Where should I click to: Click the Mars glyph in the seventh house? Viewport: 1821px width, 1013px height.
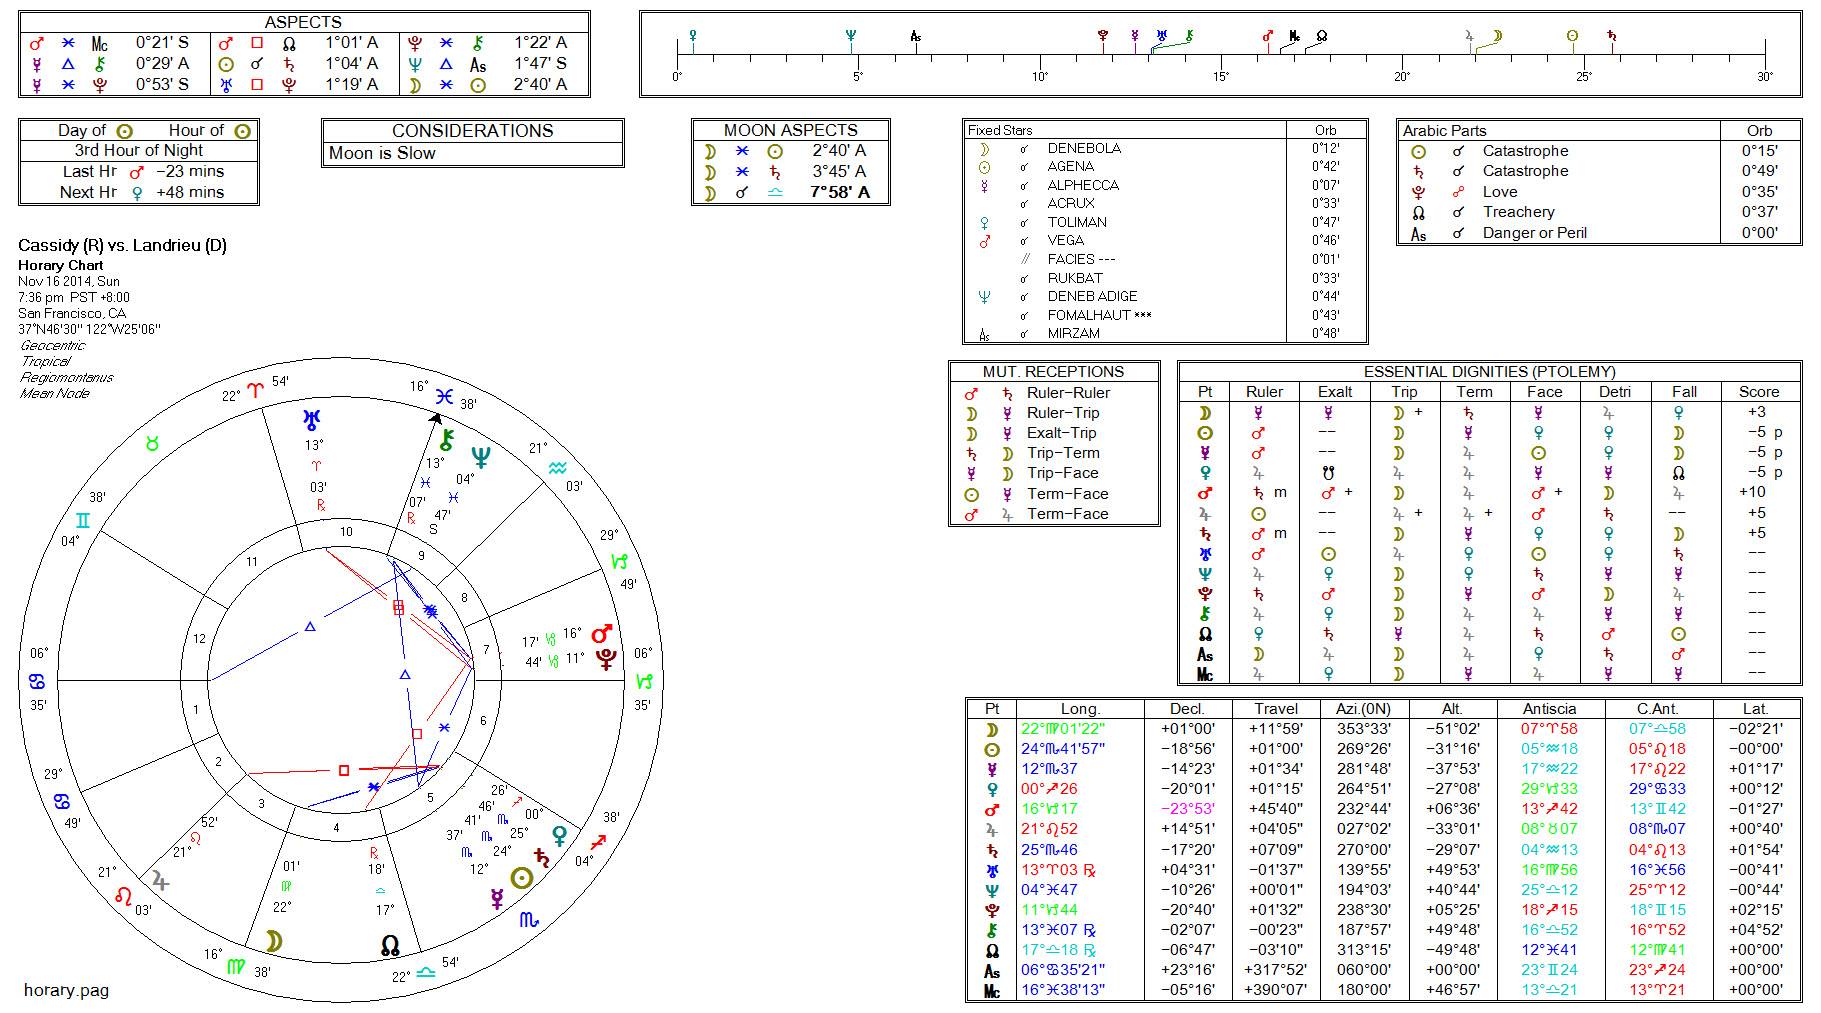point(602,634)
